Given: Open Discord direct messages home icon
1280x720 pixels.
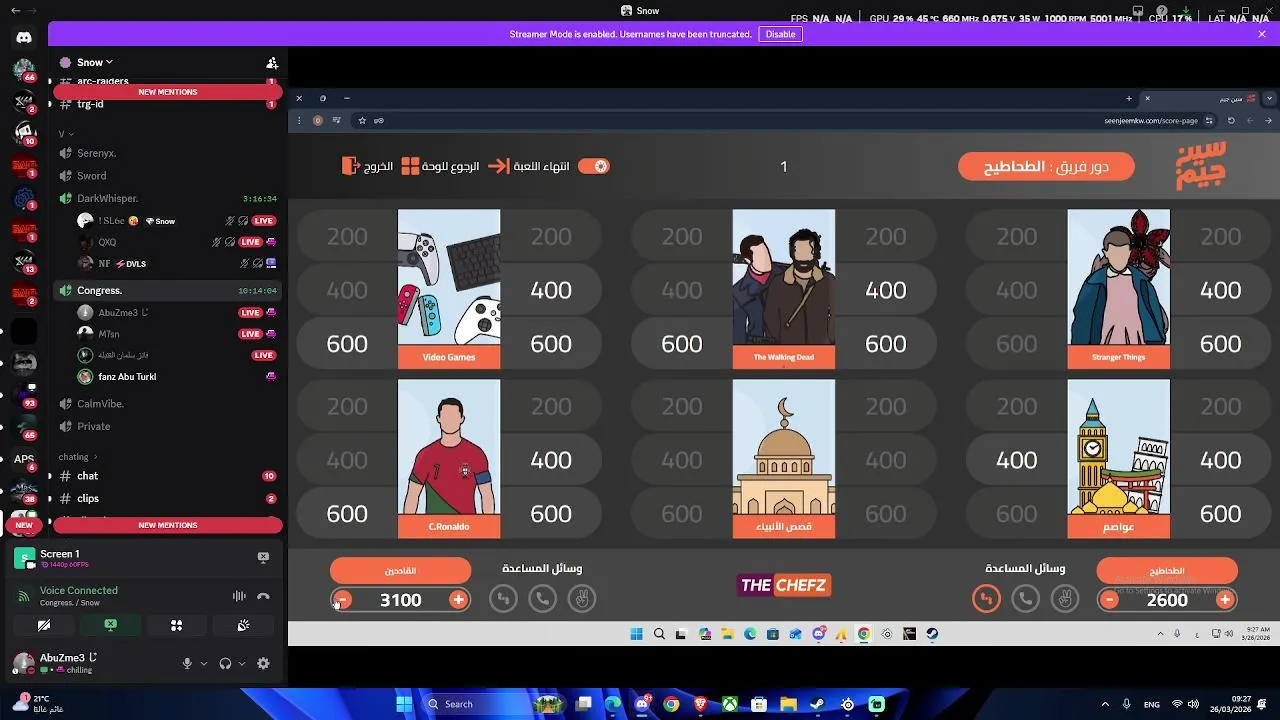Looking at the screenshot, I should (x=24, y=37).
